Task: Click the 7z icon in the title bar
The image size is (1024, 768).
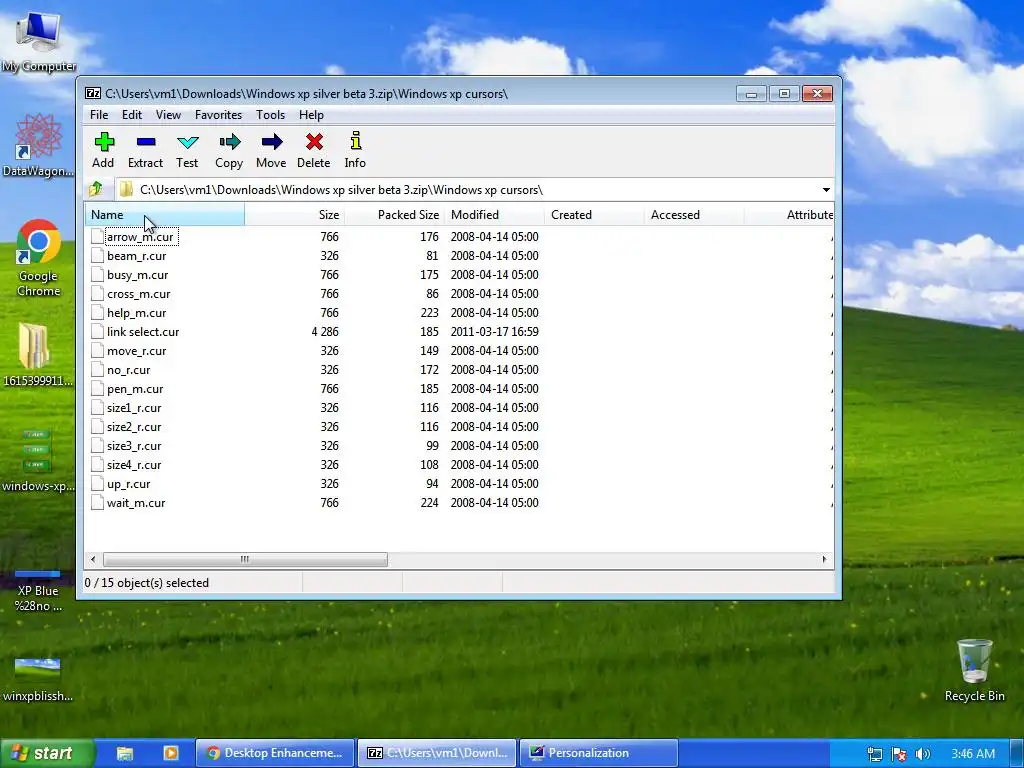Action: (x=93, y=93)
